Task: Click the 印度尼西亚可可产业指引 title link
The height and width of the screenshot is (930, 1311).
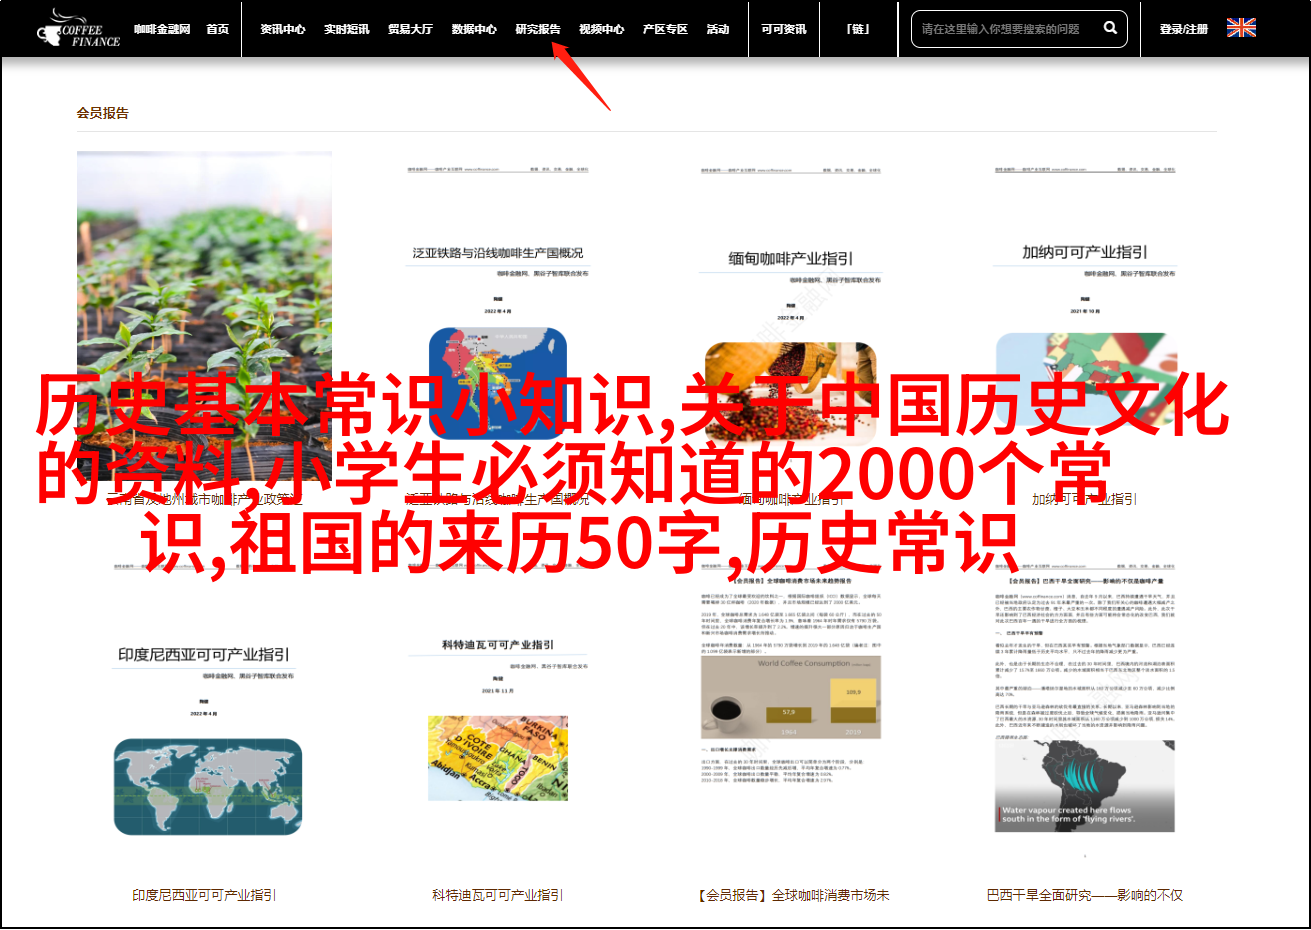Action: tap(204, 895)
